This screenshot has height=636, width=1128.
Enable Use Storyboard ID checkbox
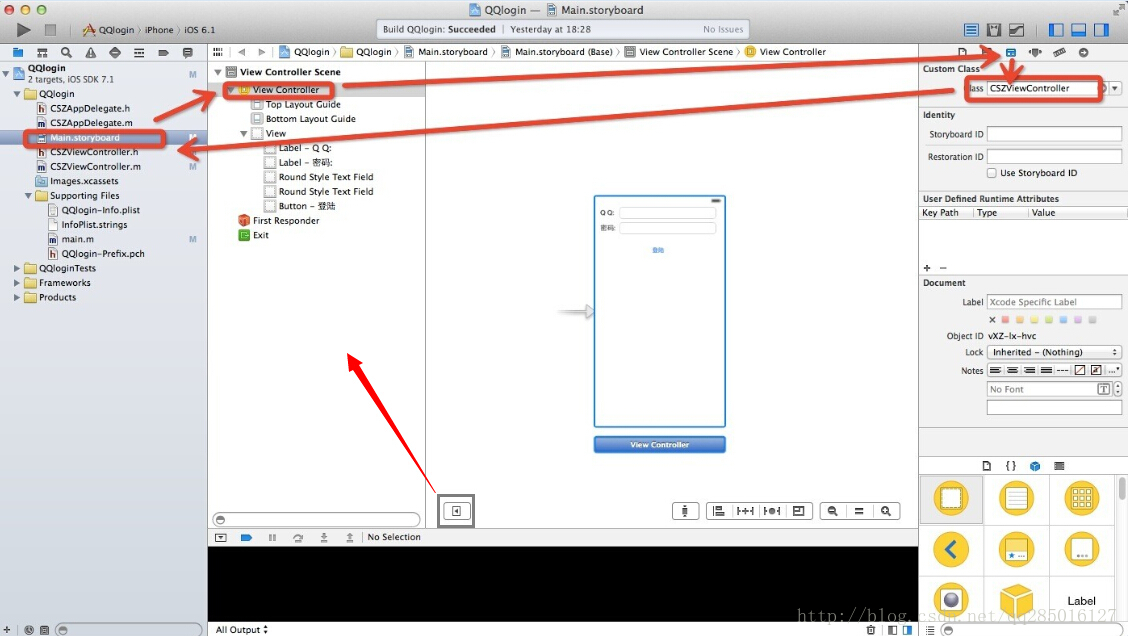[x=992, y=173]
